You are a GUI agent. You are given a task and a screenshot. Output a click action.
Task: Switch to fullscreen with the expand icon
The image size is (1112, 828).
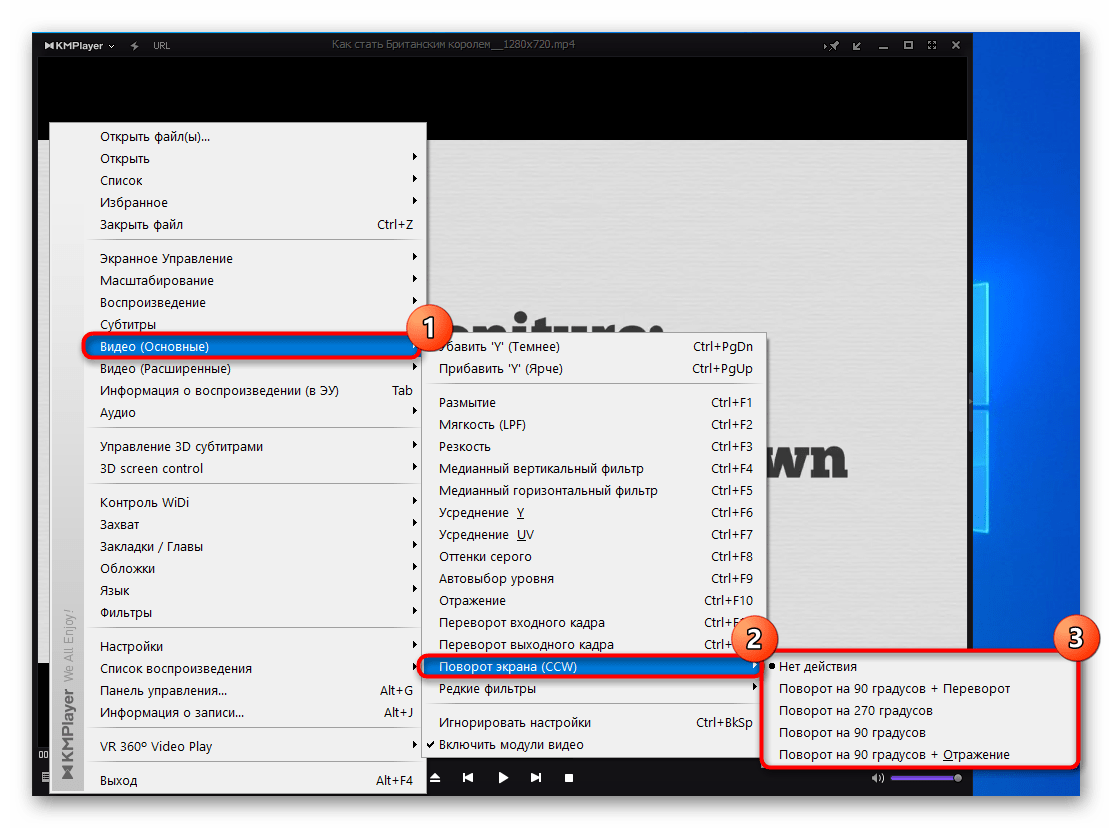click(932, 45)
